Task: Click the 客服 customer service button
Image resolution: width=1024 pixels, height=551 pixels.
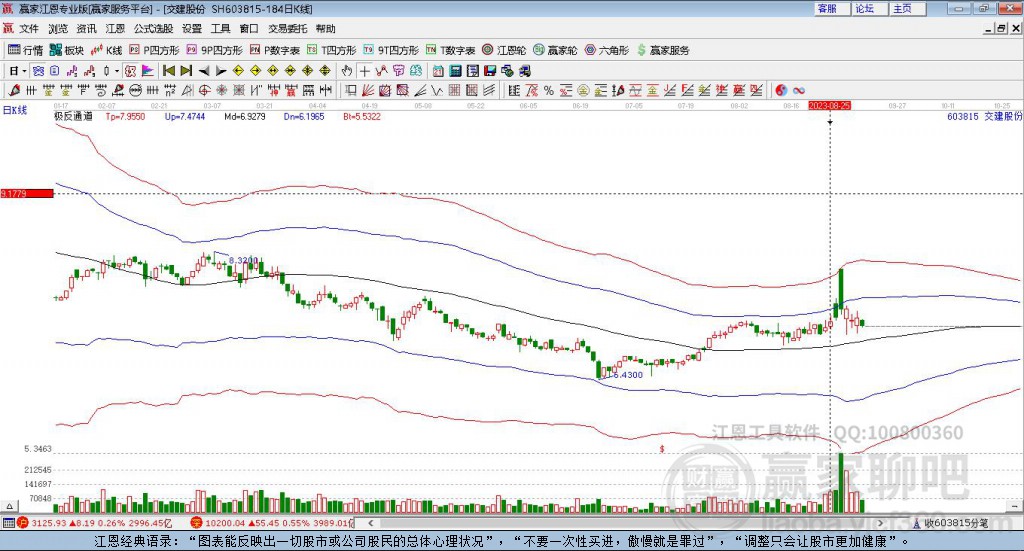Action: pyautogui.click(x=832, y=8)
